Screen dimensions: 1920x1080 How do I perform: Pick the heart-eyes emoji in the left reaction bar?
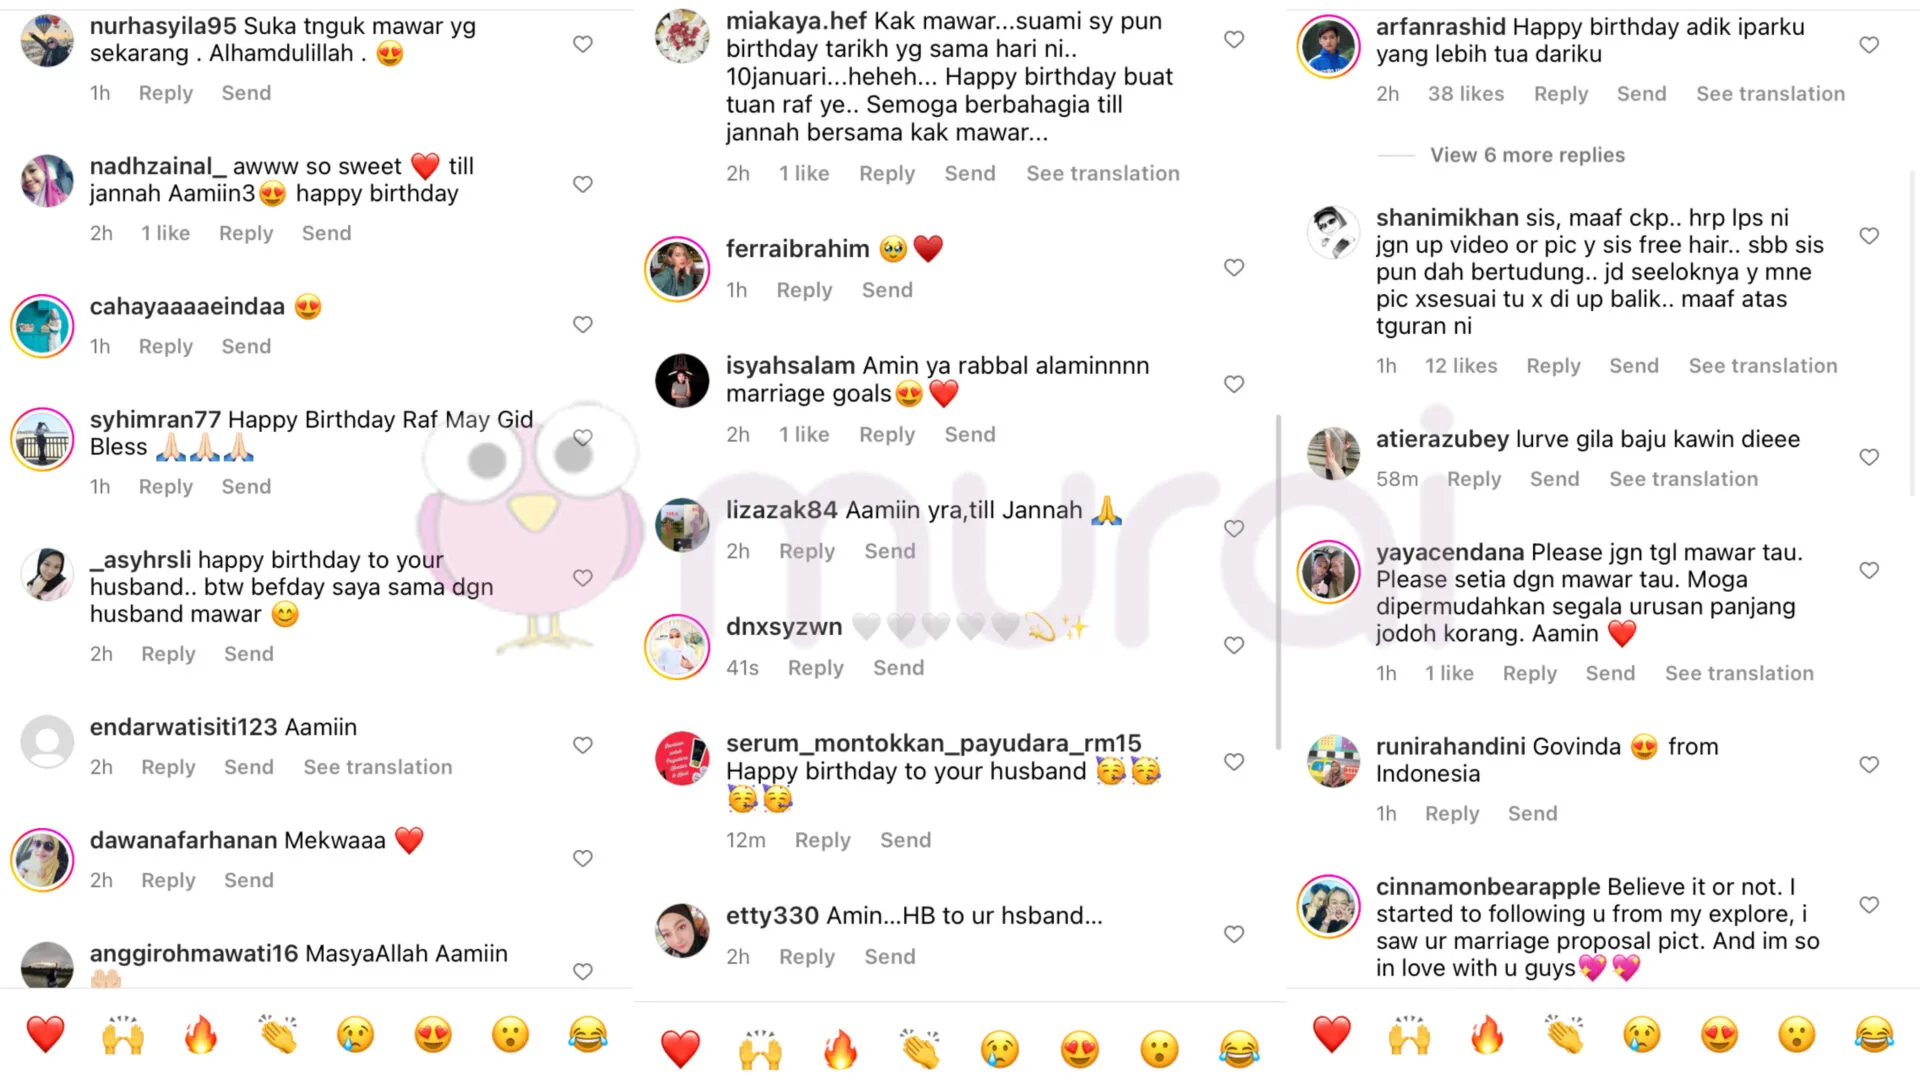click(x=433, y=1035)
